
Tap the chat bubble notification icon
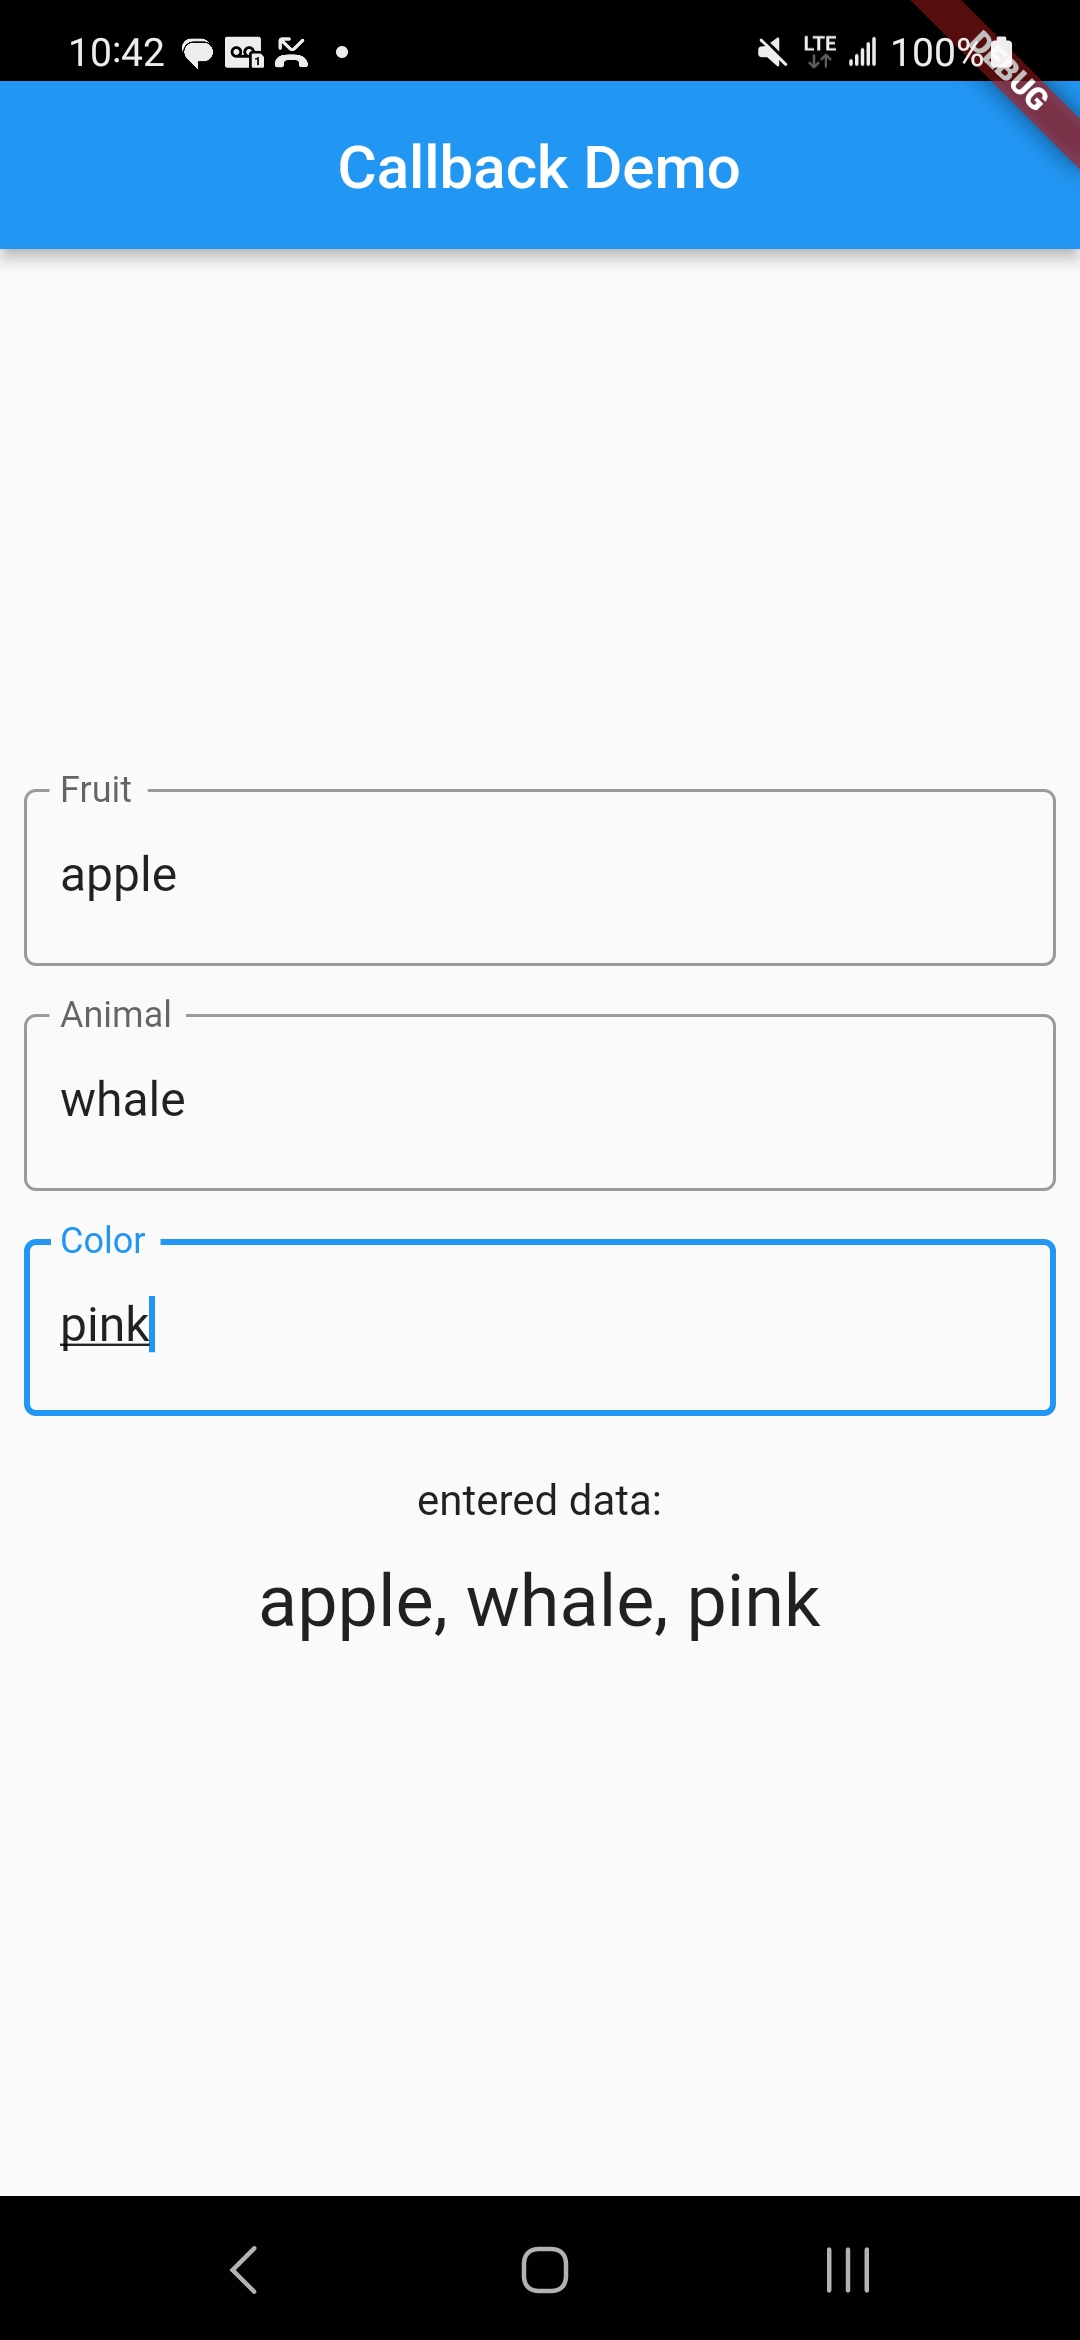click(196, 50)
